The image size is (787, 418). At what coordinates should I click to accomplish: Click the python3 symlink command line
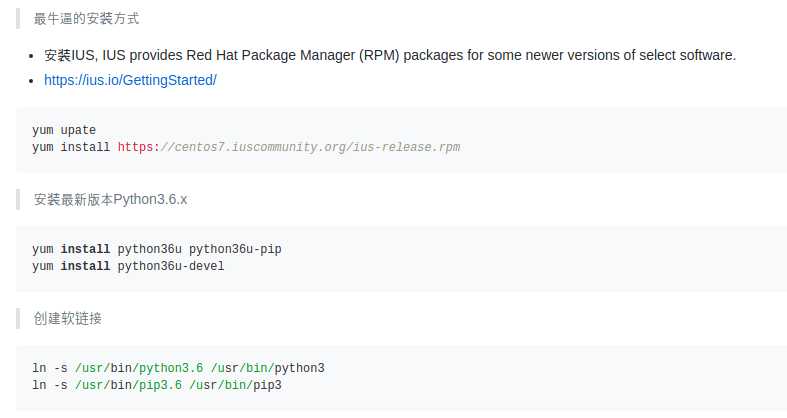pyautogui.click(x=178, y=368)
